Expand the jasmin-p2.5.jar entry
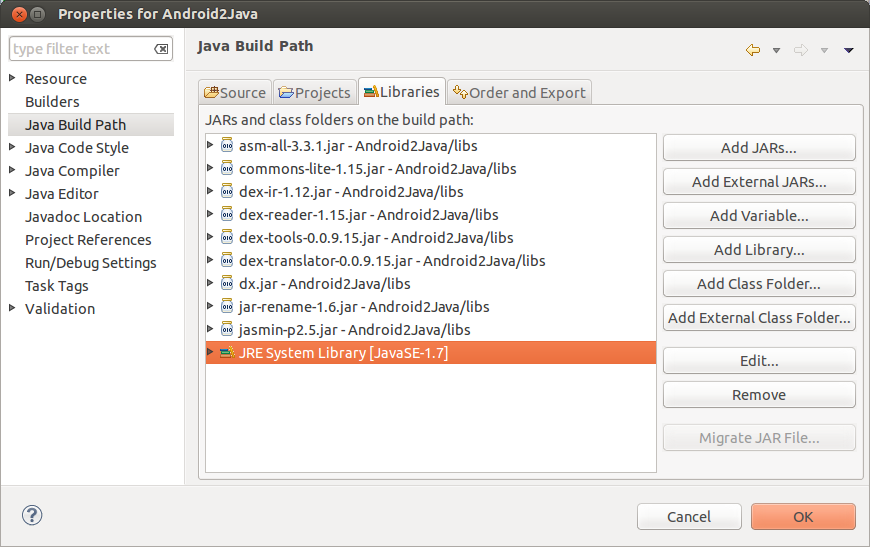This screenshot has width=870, height=547. click(x=210, y=329)
